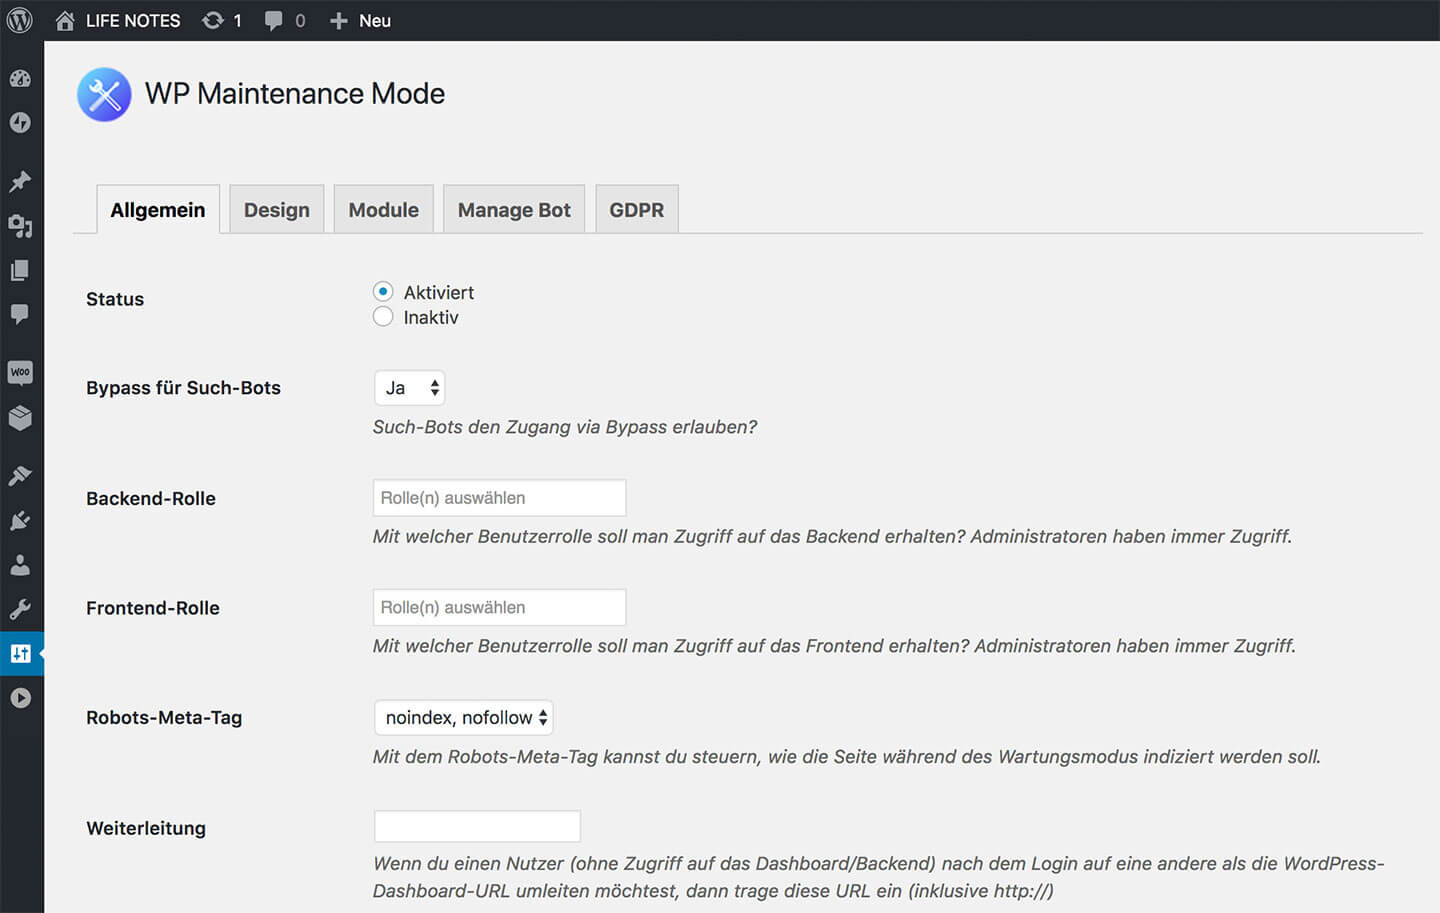Click the Robots-Meta-Tag label
1440x913 pixels.
point(164,717)
